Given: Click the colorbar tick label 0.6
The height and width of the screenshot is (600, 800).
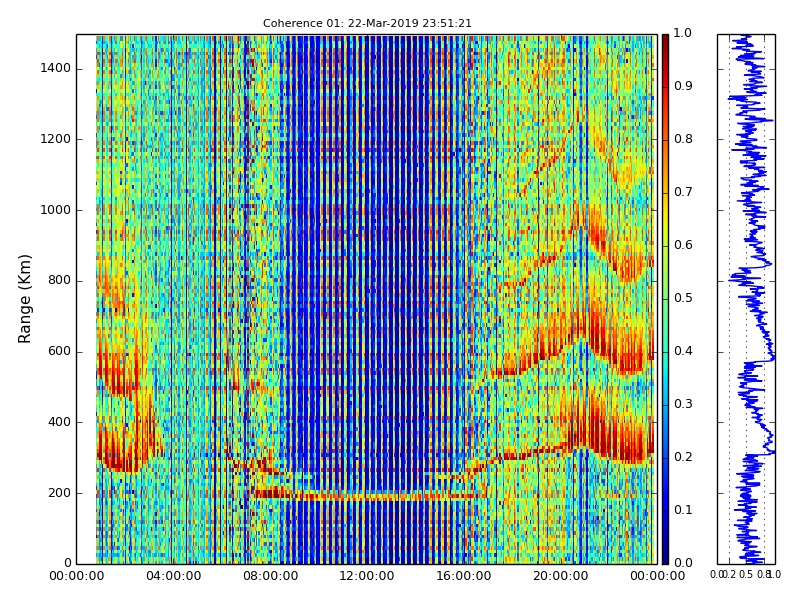Looking at the screenshot, I should (x=683, y=245).
